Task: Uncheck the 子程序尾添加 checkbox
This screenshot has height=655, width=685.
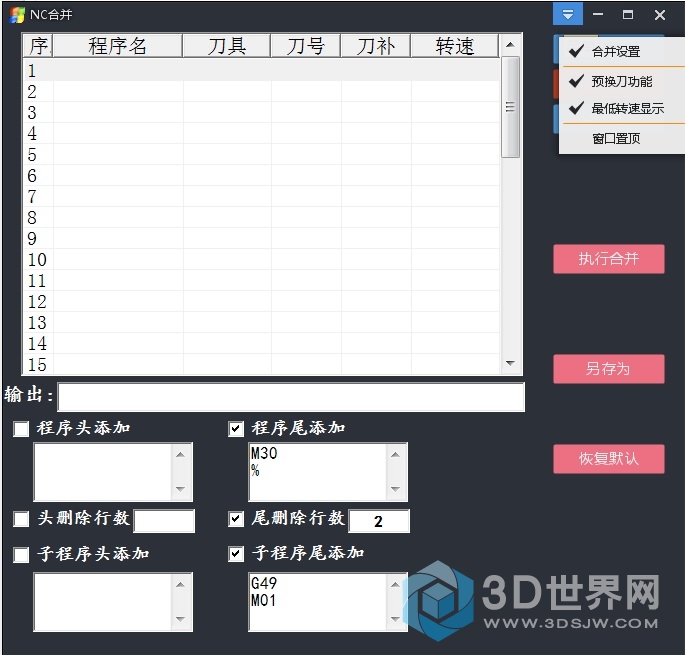Action: 236,554
